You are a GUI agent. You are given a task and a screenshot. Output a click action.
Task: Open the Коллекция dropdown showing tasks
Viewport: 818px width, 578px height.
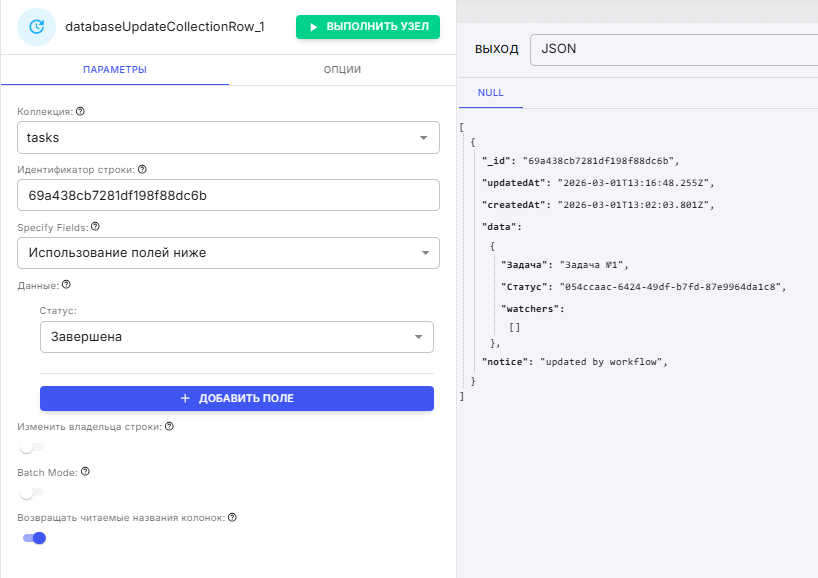tap(228, 137)
